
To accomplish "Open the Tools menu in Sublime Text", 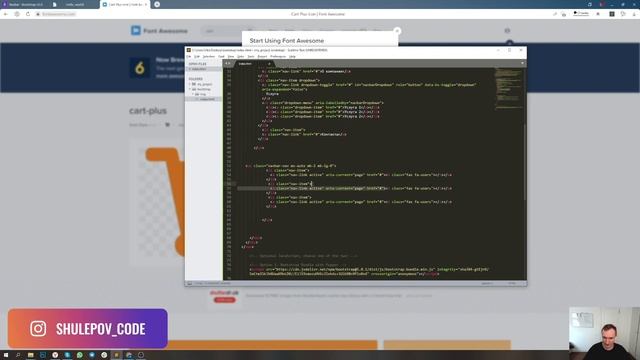I will coord(251,56).
